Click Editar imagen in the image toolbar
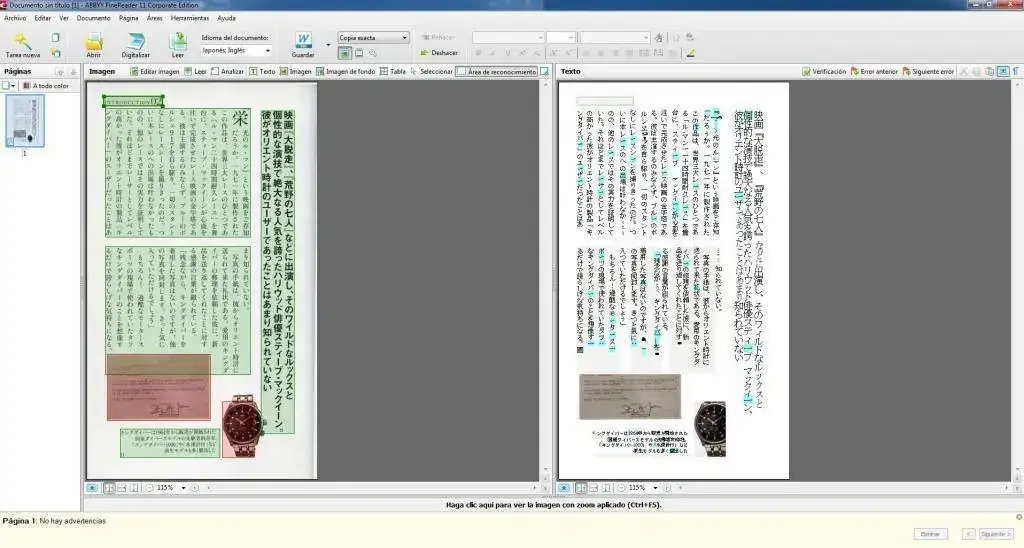Image resolution: width=1024 pixels, height=548 pixels. tap(154, 71)
